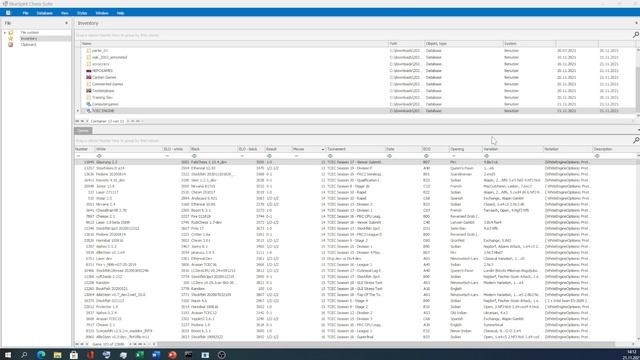Click the Description column filter icon
Screen dimensions: 640x360
pyautogui.click(x=597, y=156)
